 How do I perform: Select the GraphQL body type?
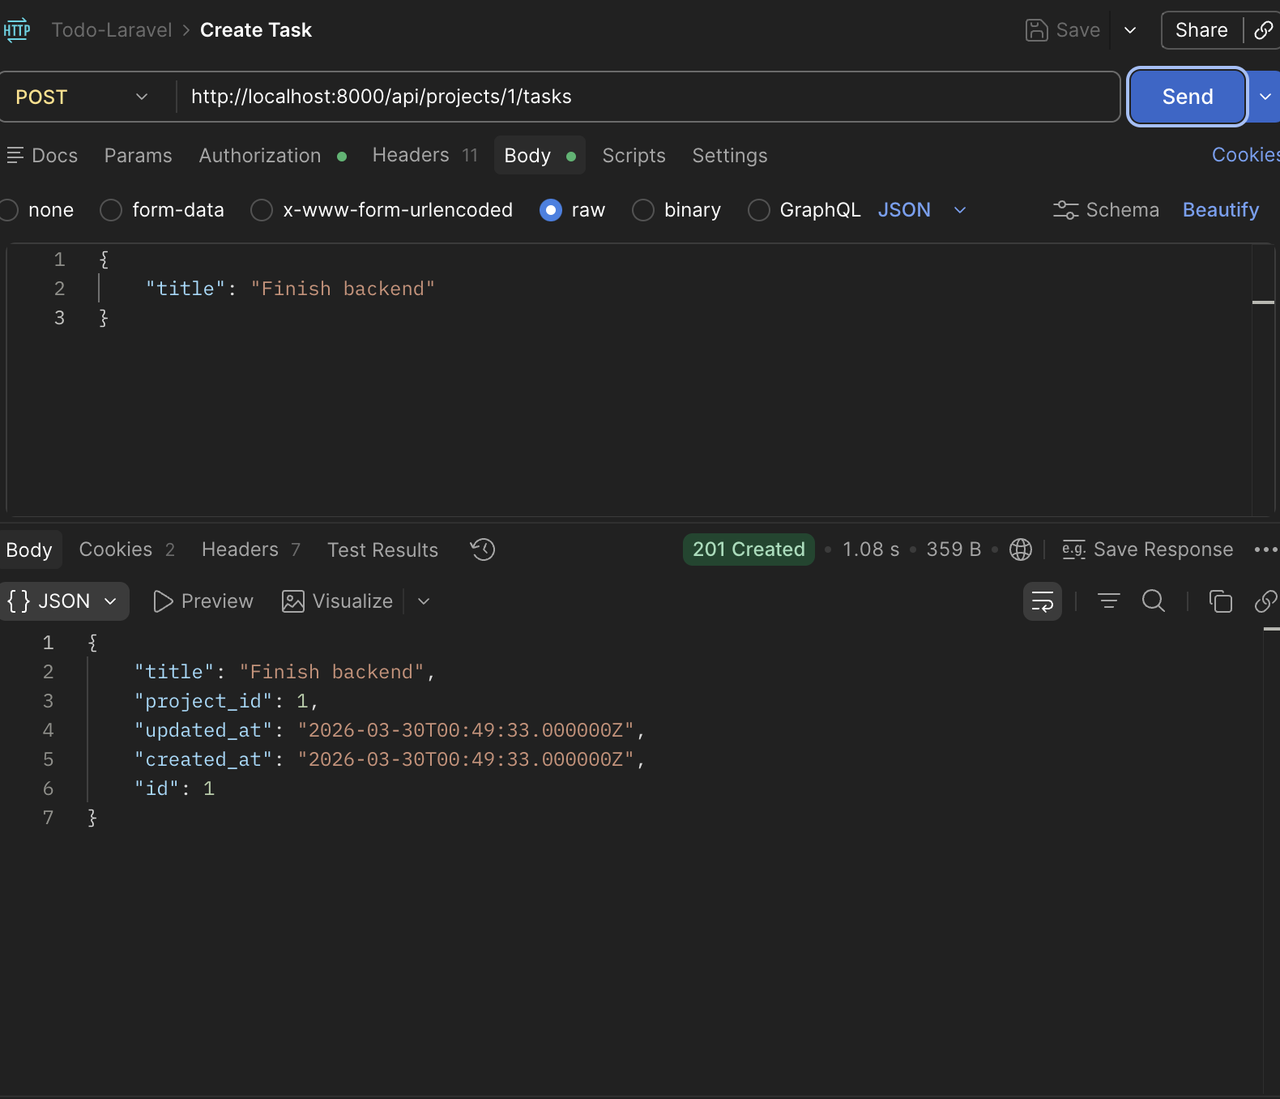coord(759,210)
